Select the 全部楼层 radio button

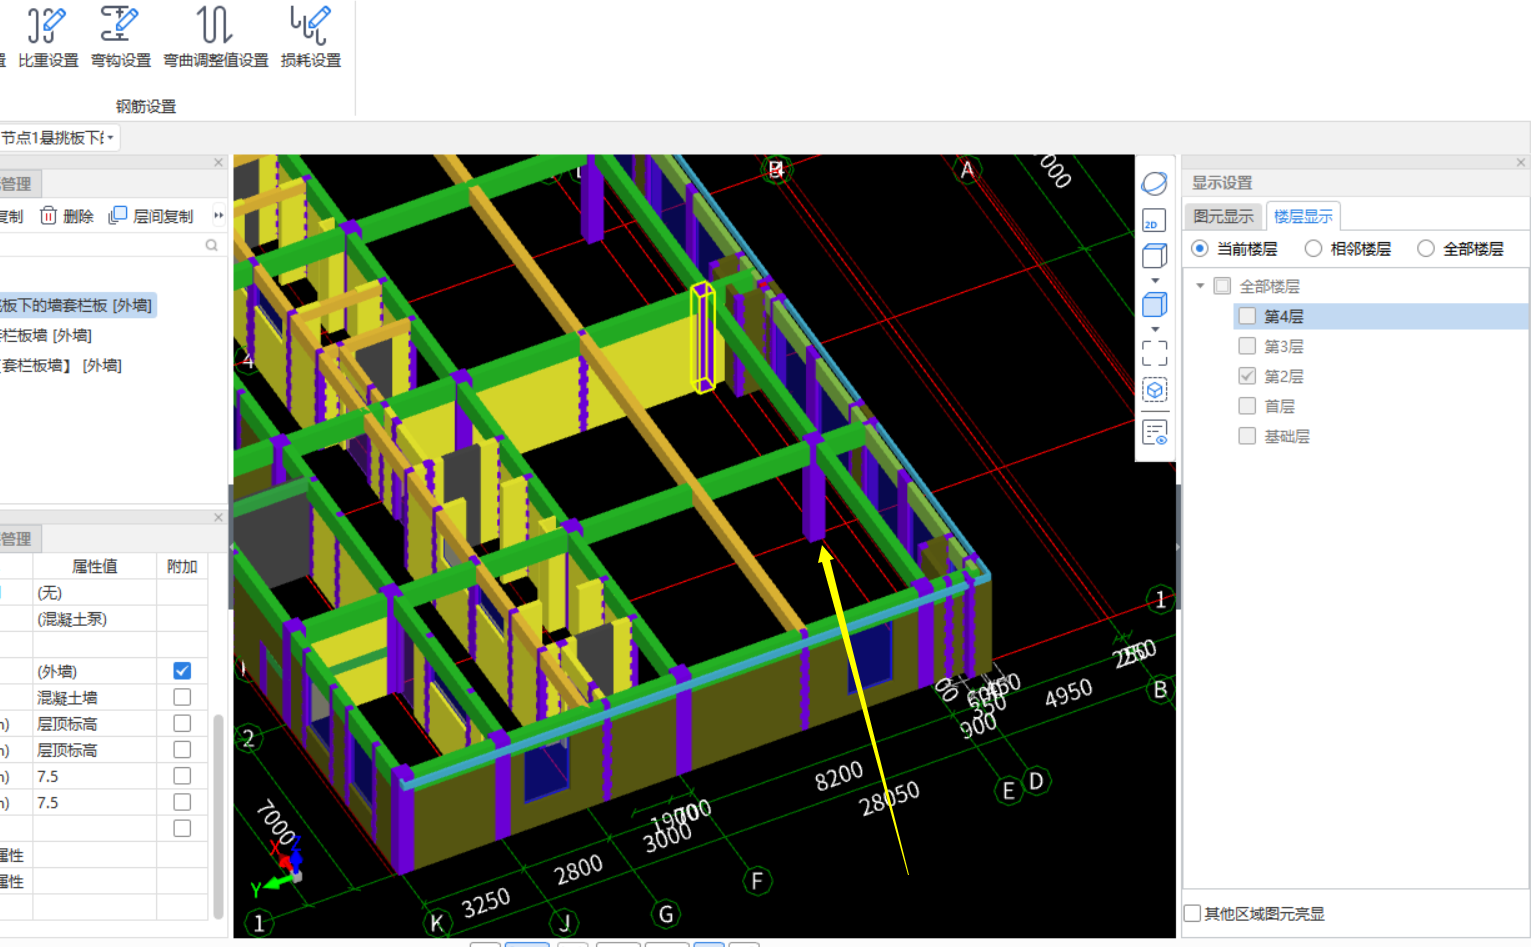[x=1426, y=249]
